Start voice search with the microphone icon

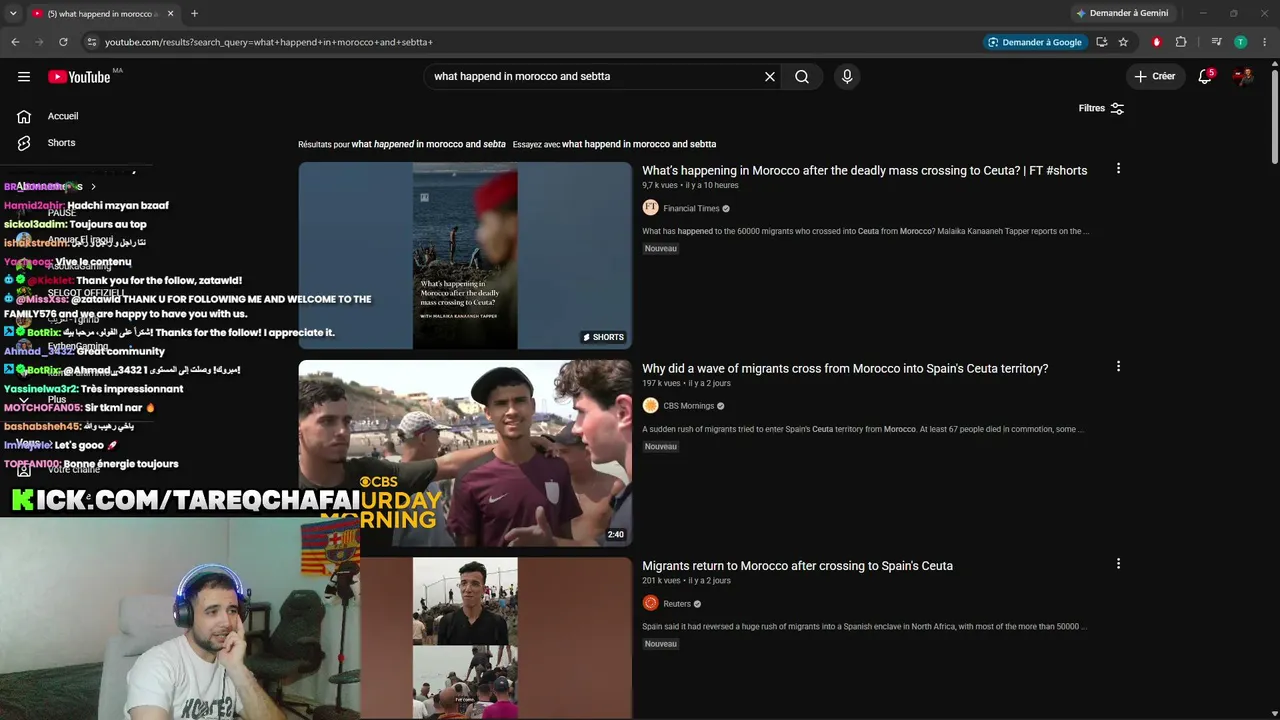click(x=847, y=77)
